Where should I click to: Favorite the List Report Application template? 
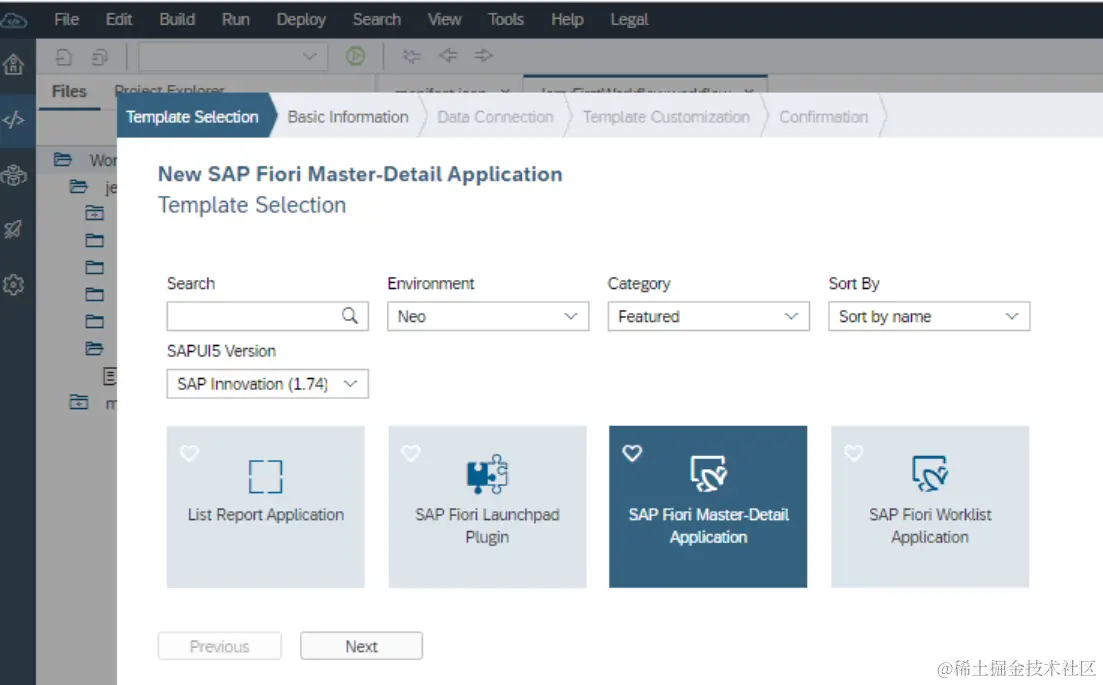189,453
